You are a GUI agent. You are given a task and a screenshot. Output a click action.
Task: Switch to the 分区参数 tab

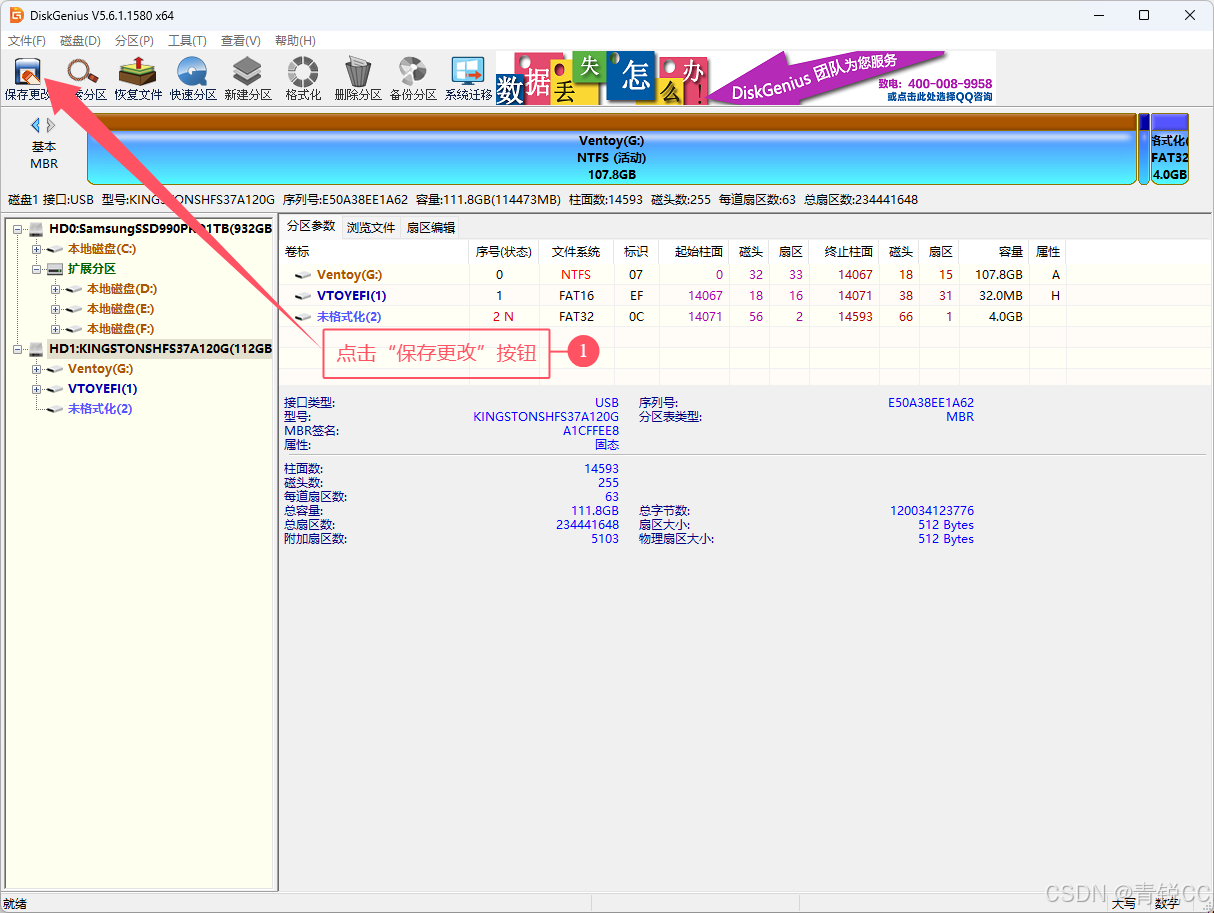tap(311, 227)
